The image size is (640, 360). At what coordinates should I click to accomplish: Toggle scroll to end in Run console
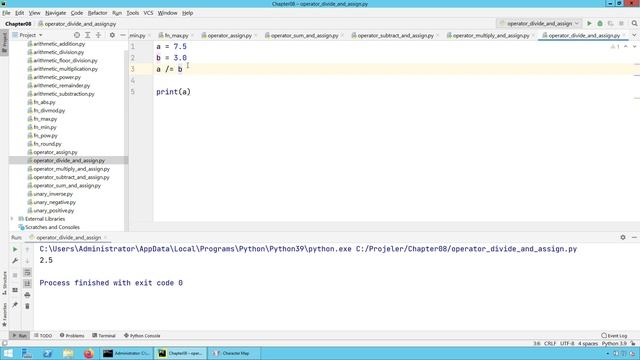pyautogui.click(x=27, y=283)
